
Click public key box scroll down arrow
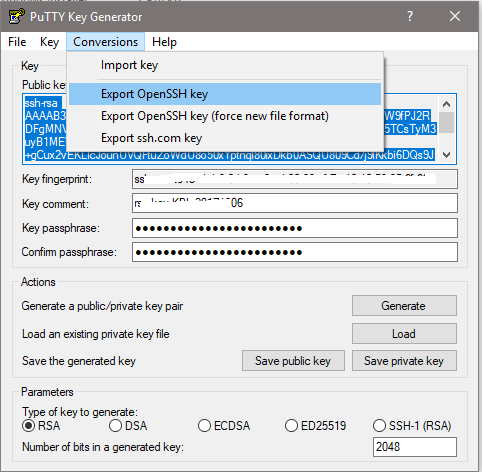[446, 155]
